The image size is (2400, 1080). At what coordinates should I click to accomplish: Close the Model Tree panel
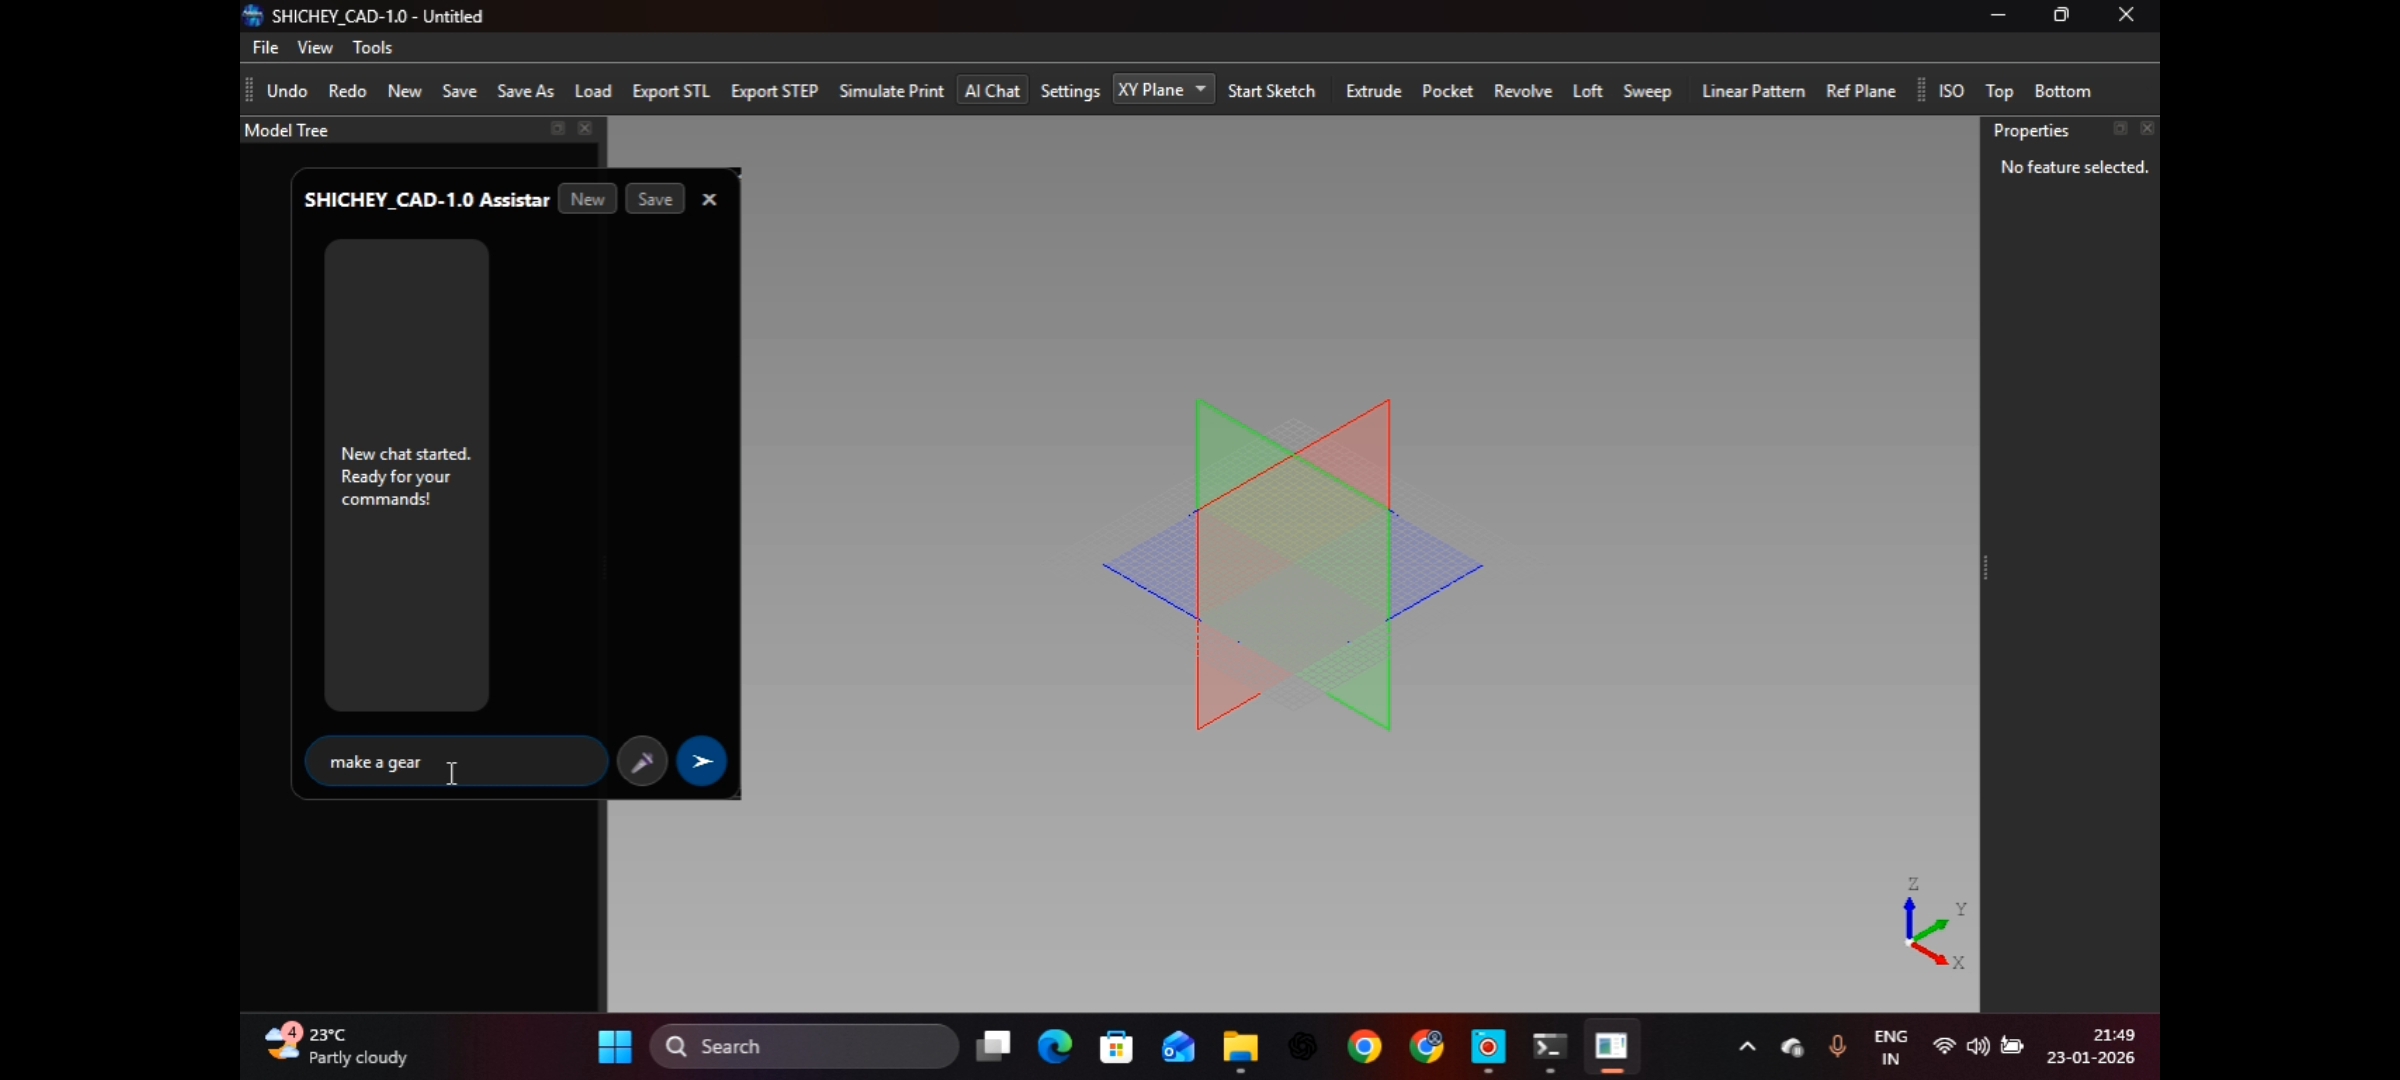(585, 129)
